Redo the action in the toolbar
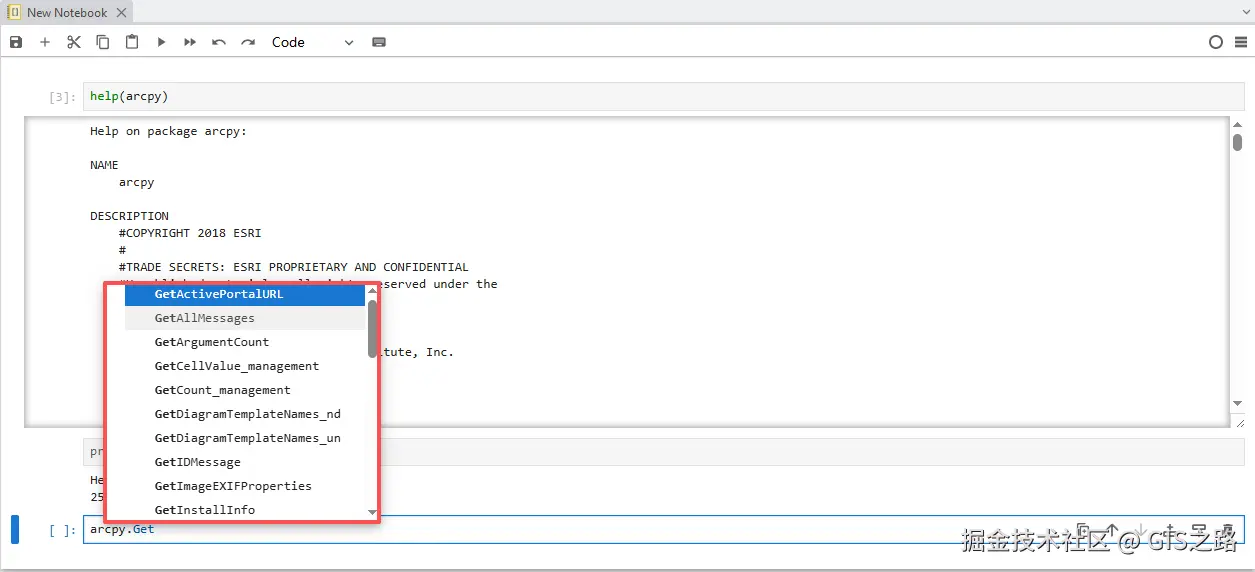This screenshot has height=572, width=1255. pos(248,42)
